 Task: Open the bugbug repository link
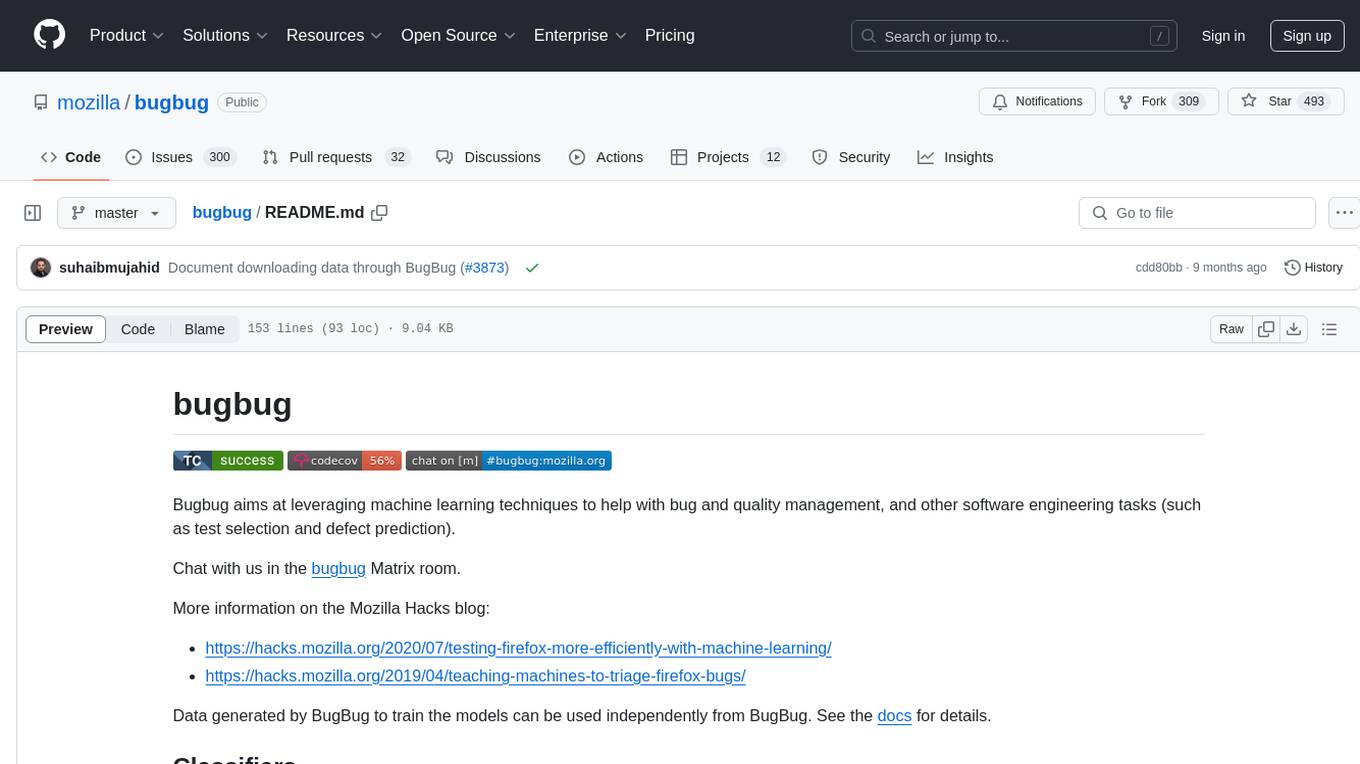click(x=171, y=102)
